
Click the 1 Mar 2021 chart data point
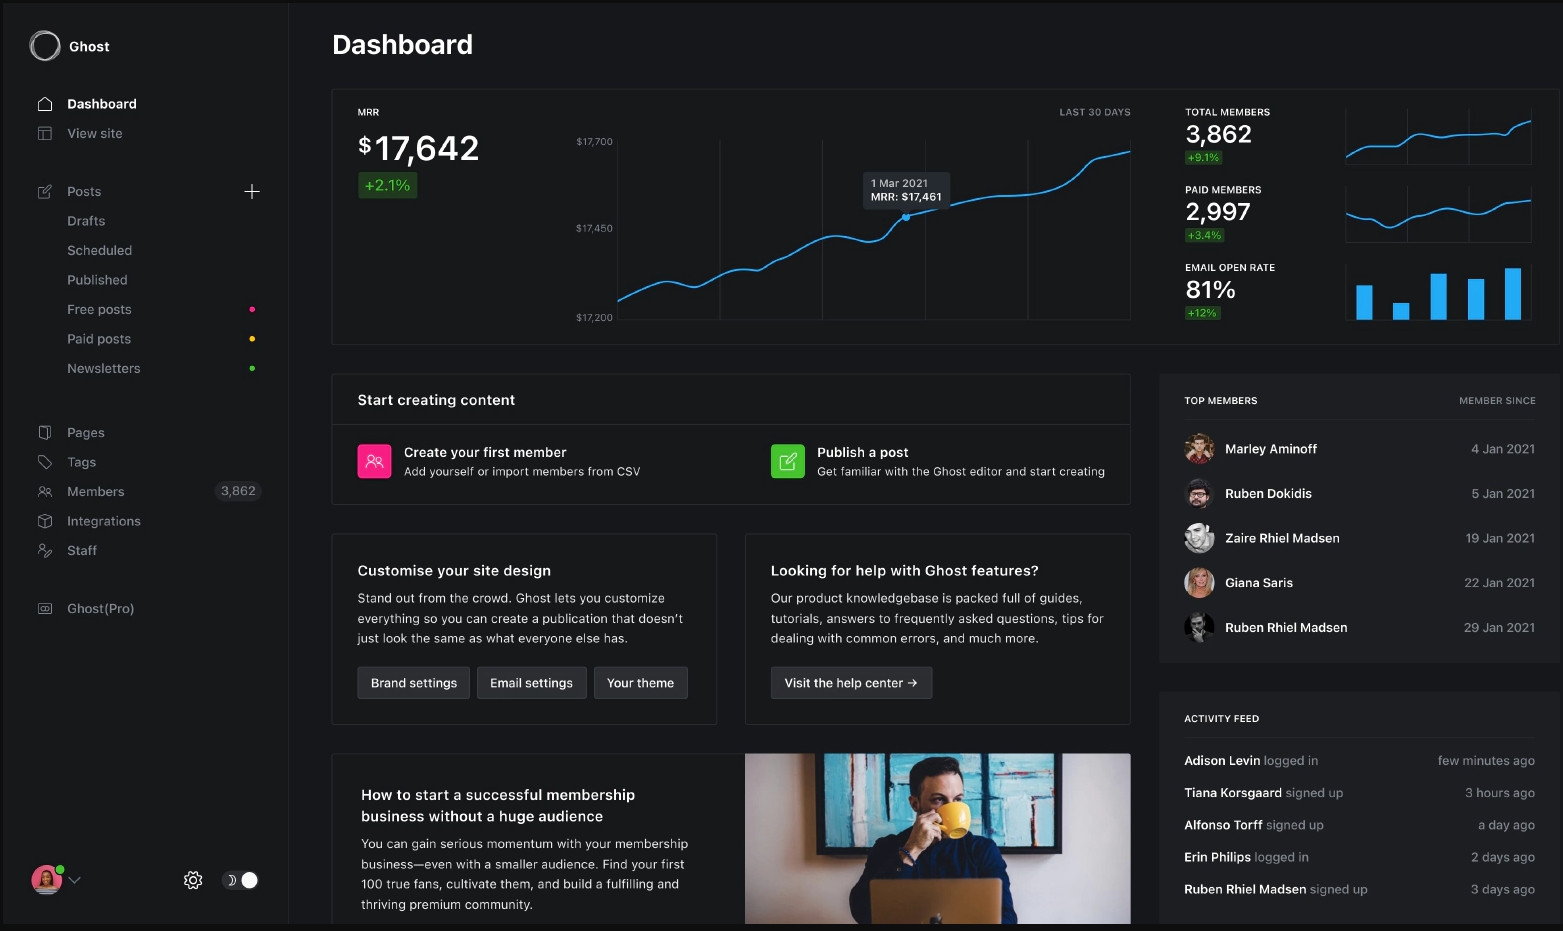click(906, 217)
